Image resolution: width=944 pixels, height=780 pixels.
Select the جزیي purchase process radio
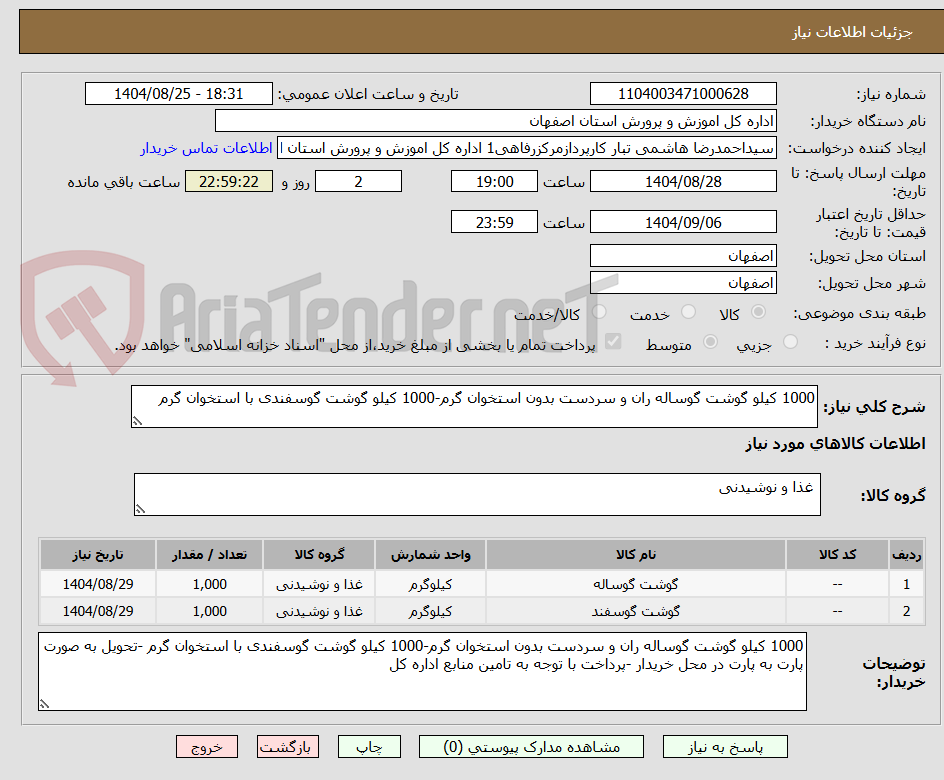pyautogui.click(x=789, y=339)
